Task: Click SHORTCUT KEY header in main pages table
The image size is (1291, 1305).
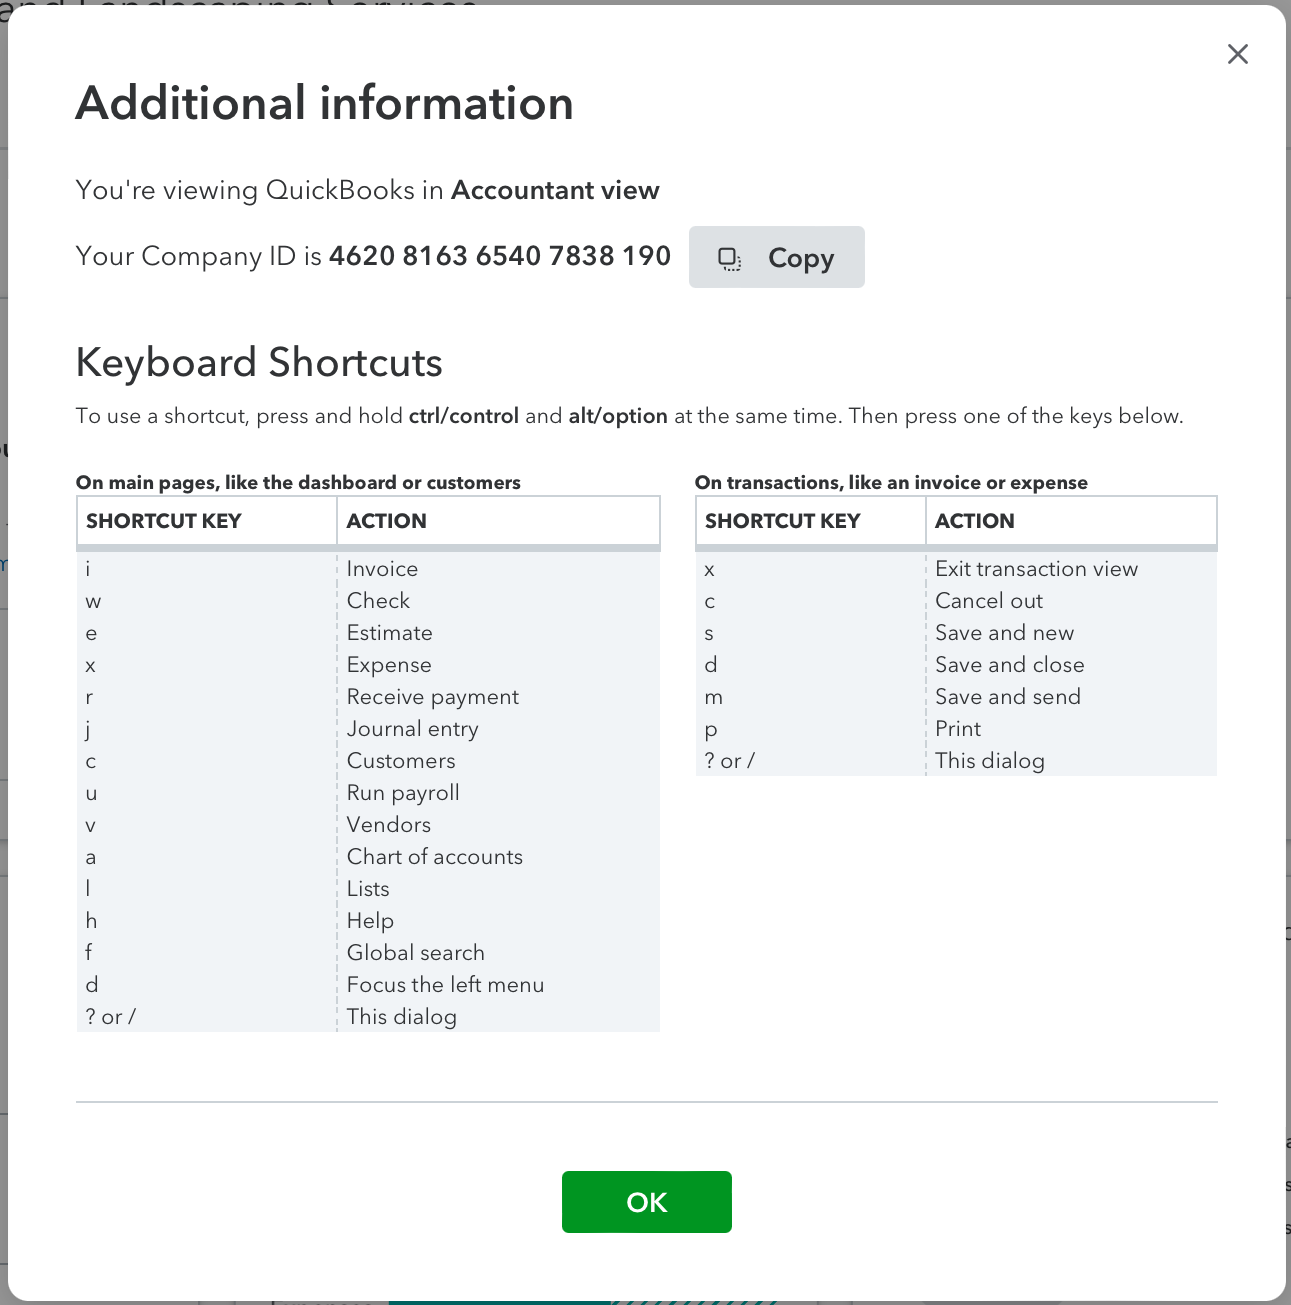Action: pyautogui.click(x=164, y=521)
